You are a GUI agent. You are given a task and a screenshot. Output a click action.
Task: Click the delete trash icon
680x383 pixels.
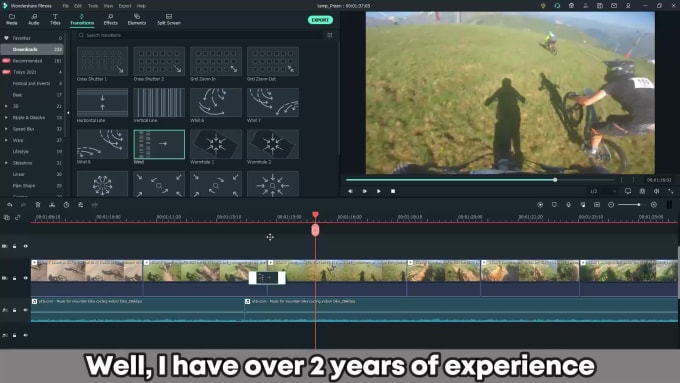tap(38, 205)
